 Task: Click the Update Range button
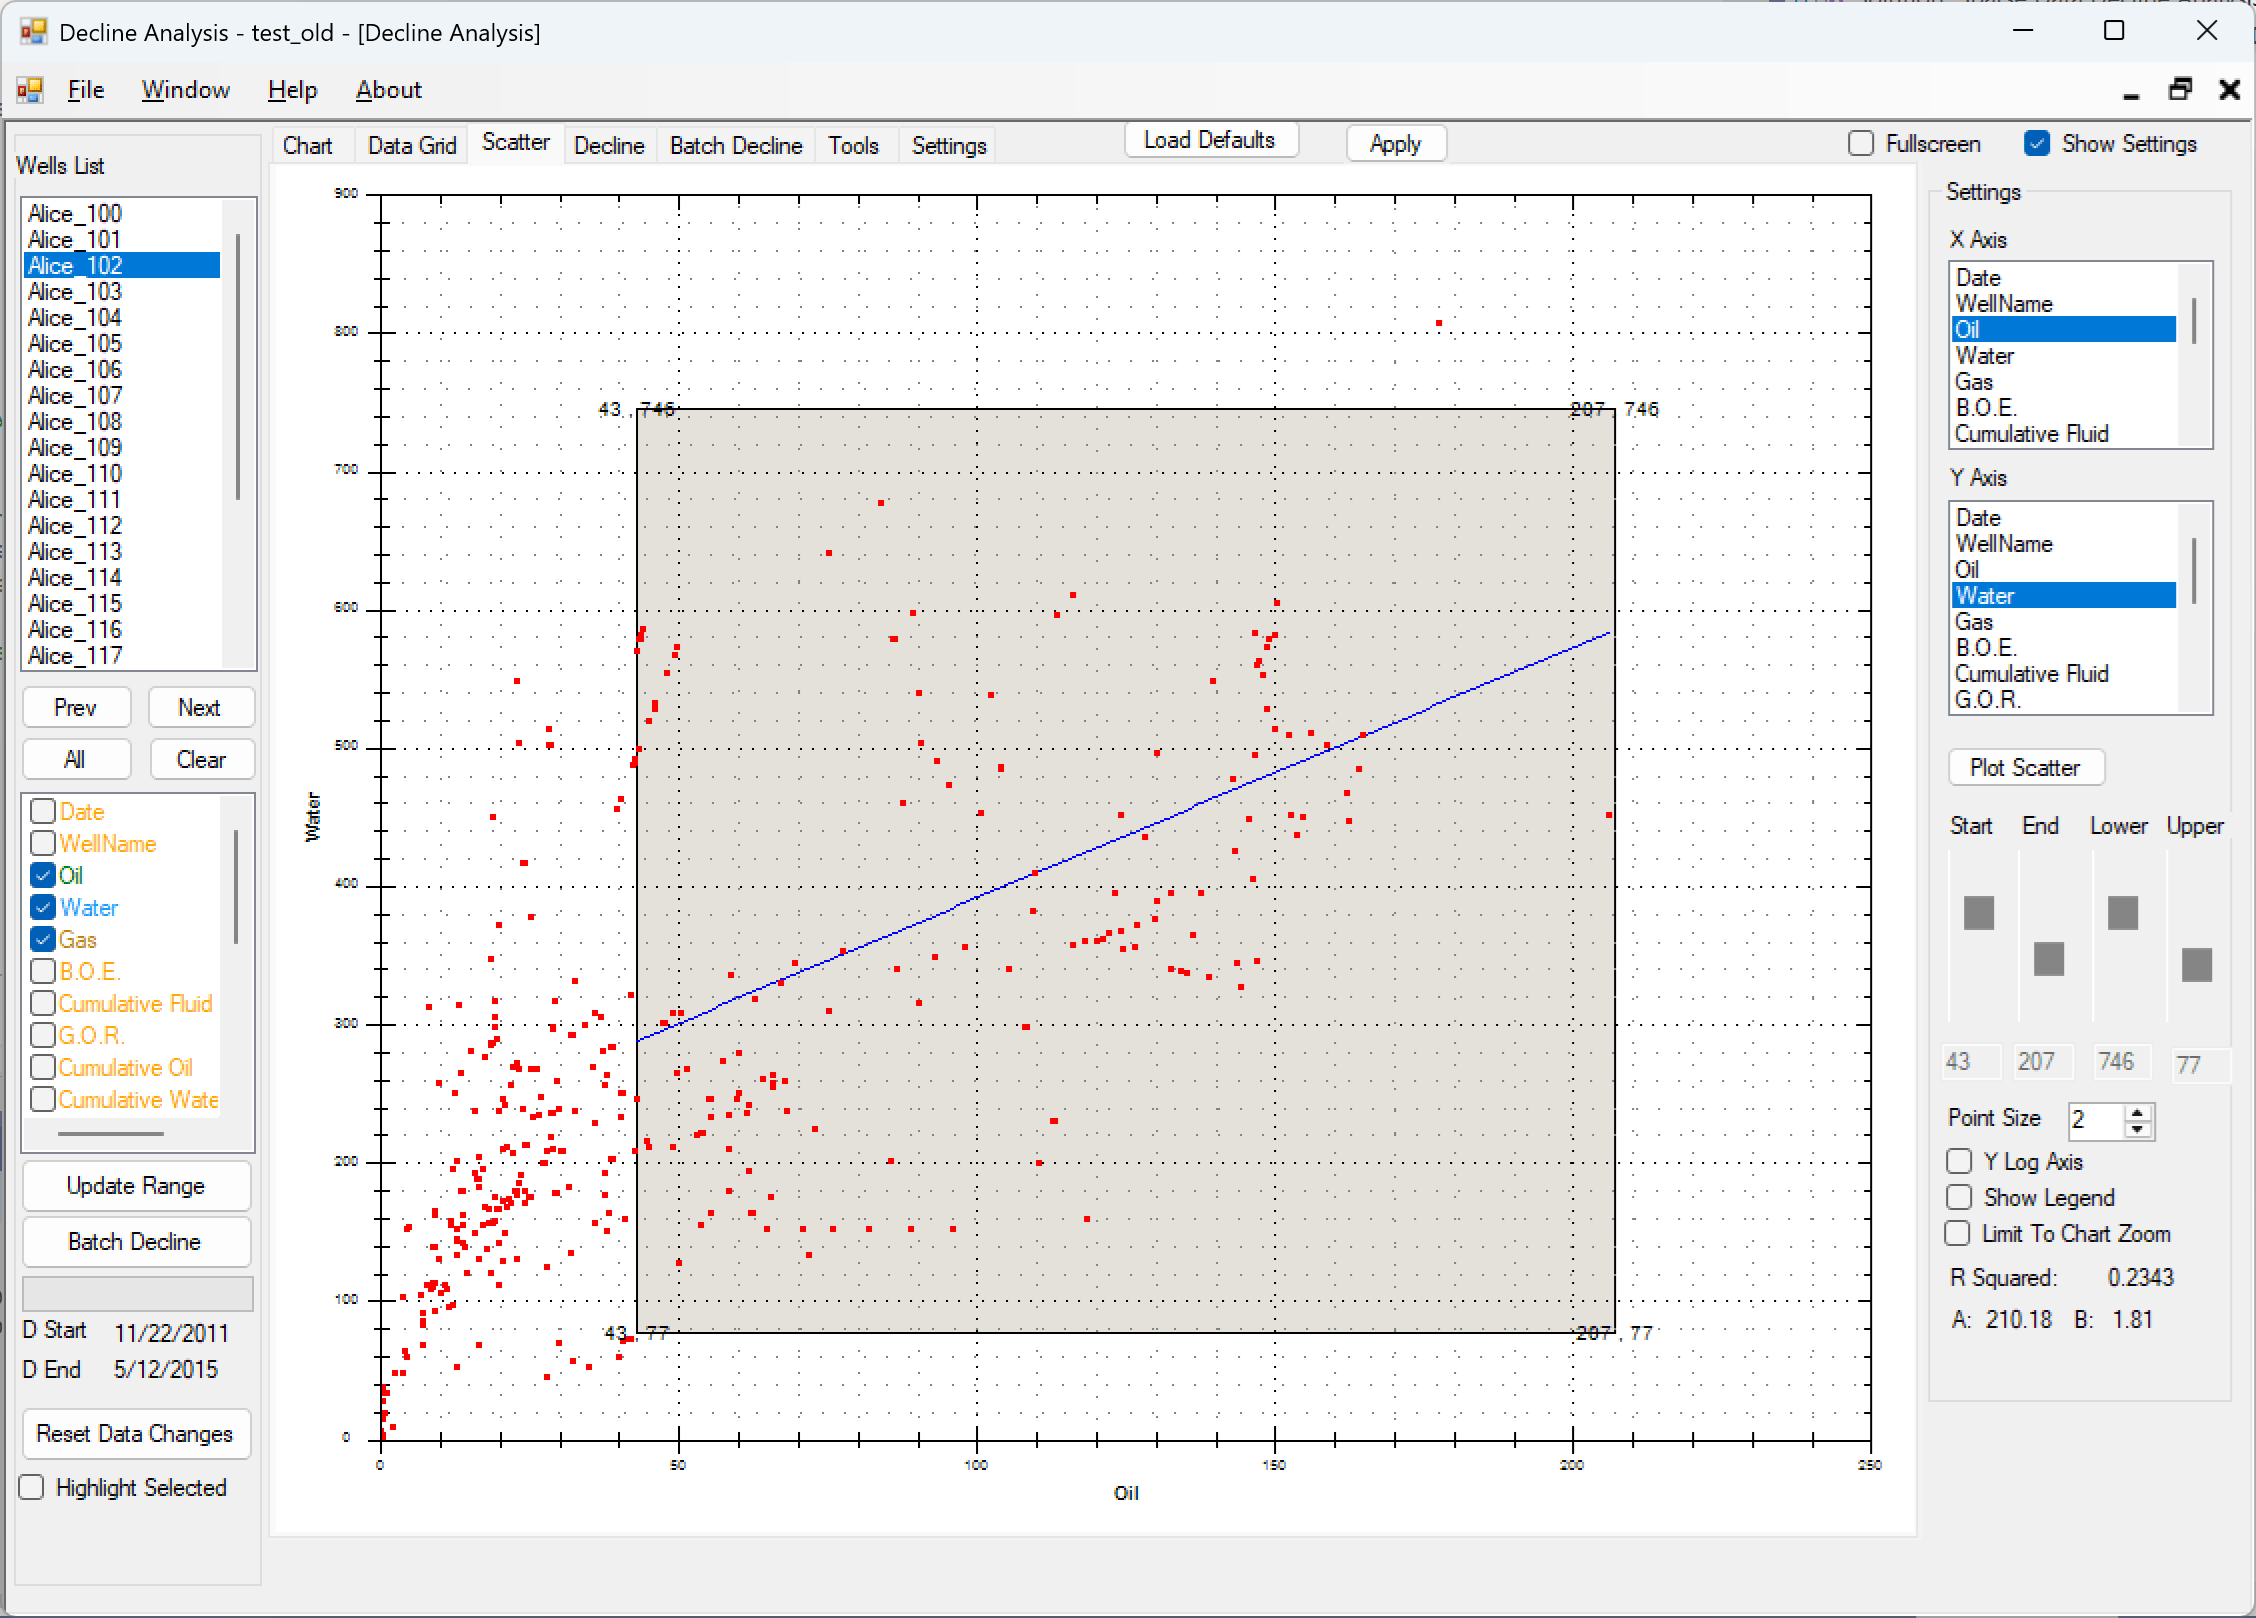[x=136, y=1186]
